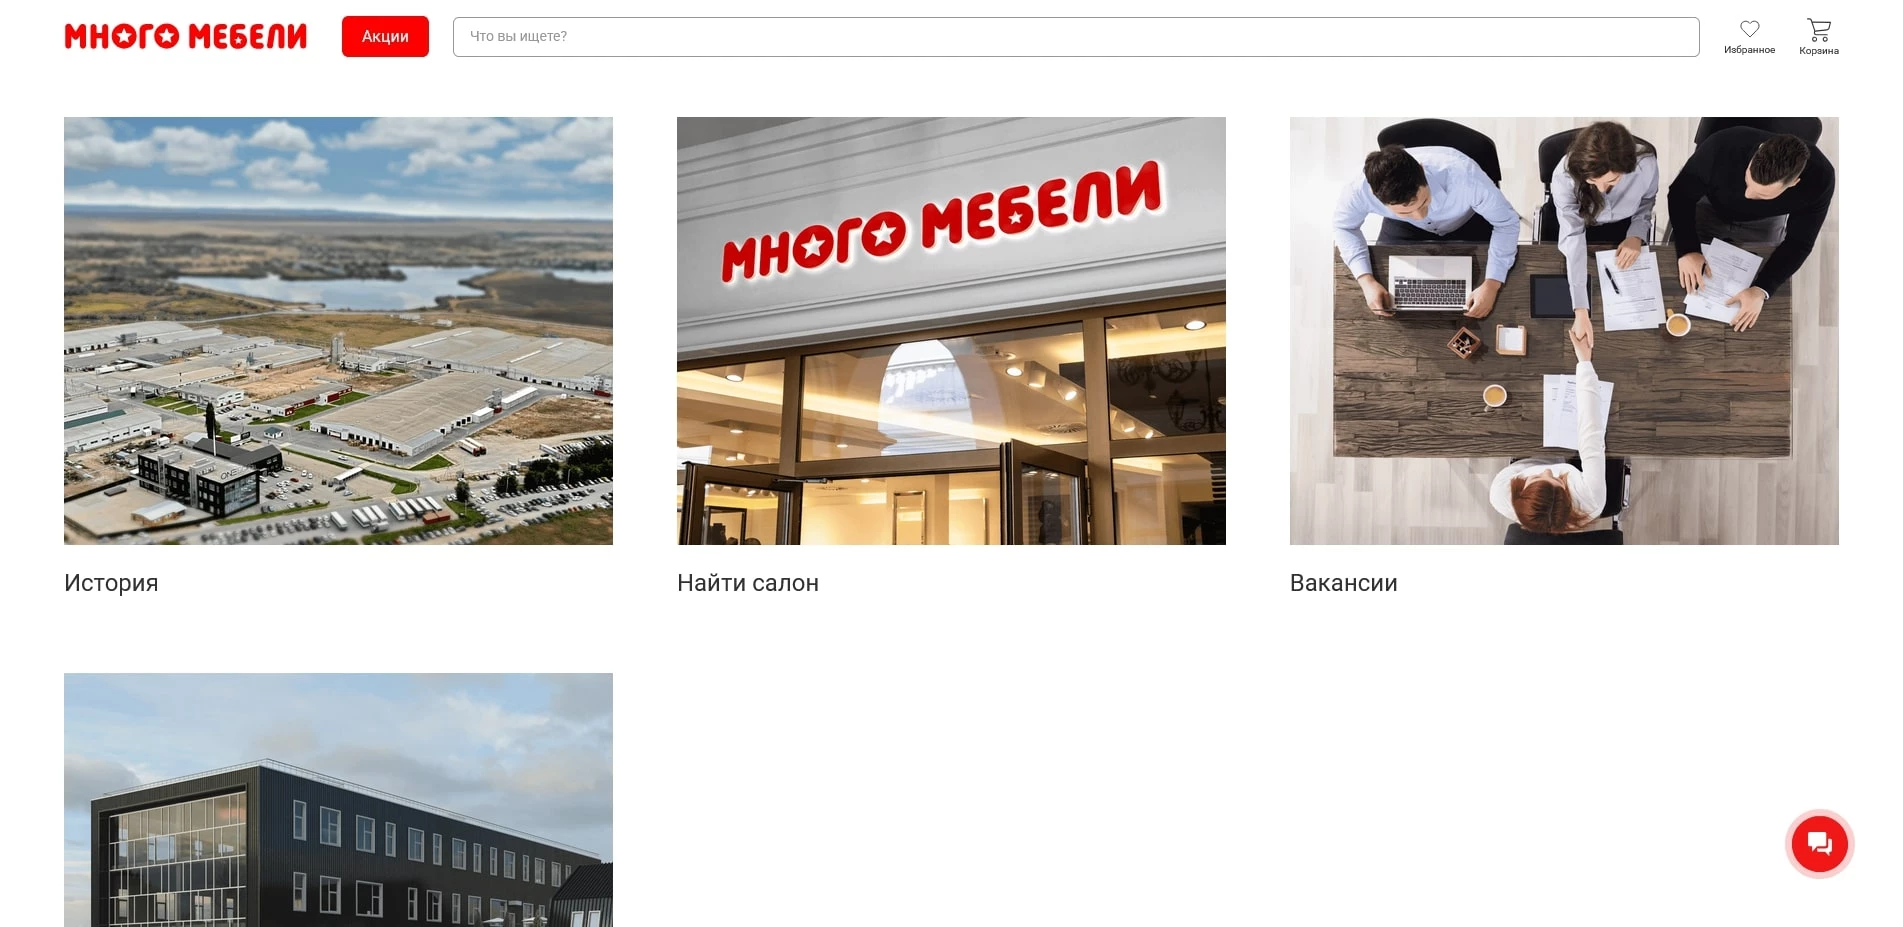This screenshot has height=927, width=1903.
Task: Open the Вакансии page
Action: coord(1343,582)
